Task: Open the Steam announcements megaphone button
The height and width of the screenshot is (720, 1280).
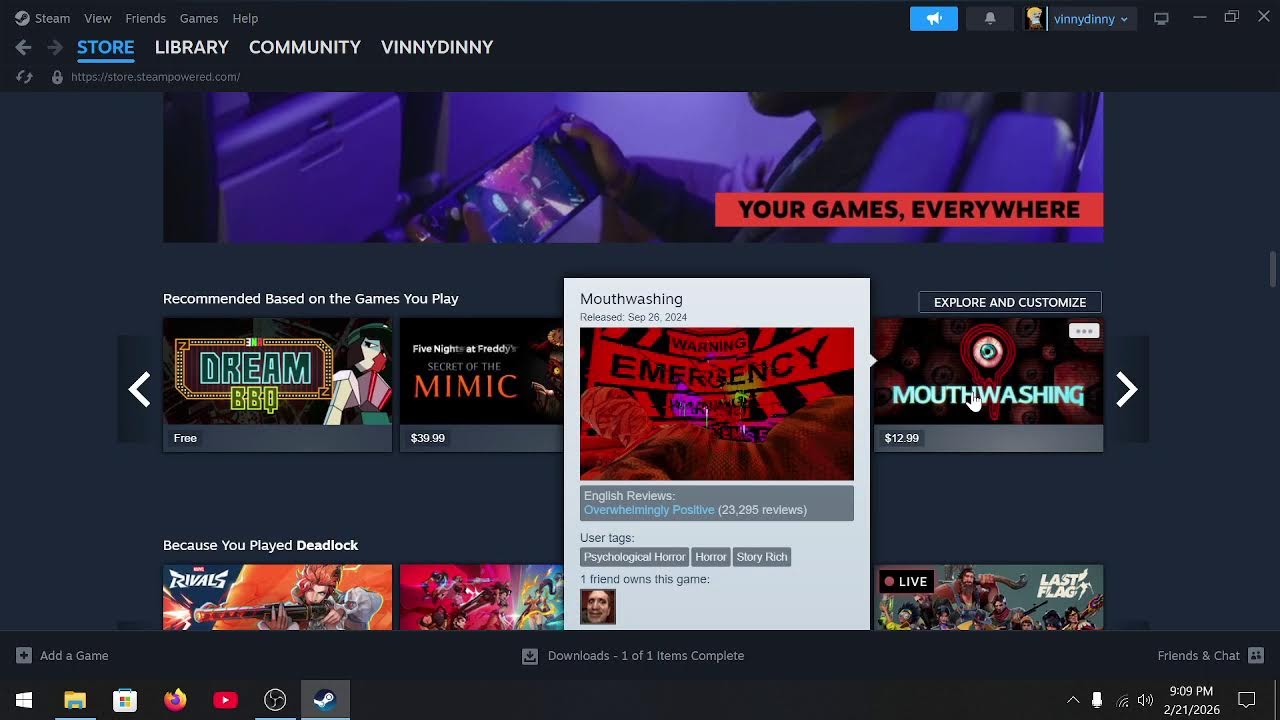Action: point(934,18)
